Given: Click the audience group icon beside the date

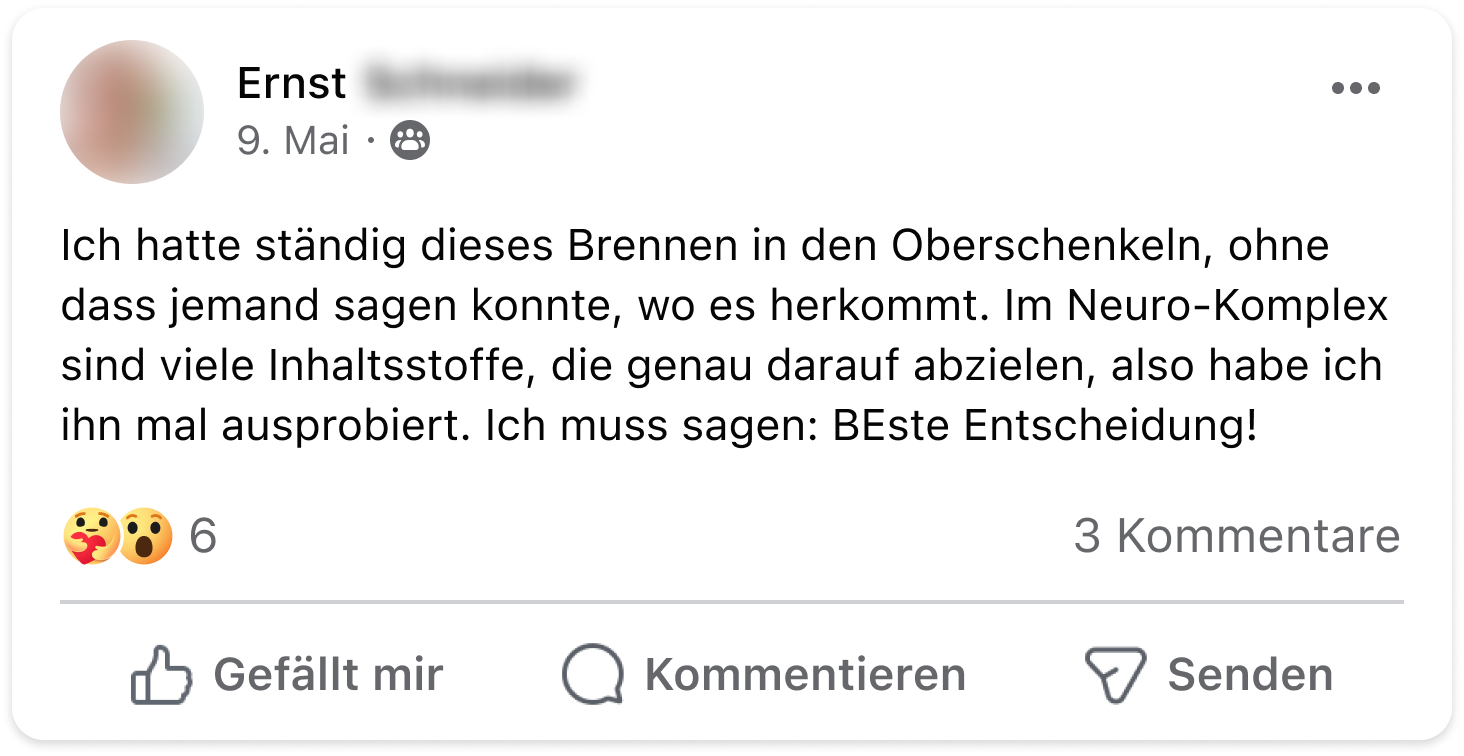Looking at the screenshot, I should [x=409, y=142].
